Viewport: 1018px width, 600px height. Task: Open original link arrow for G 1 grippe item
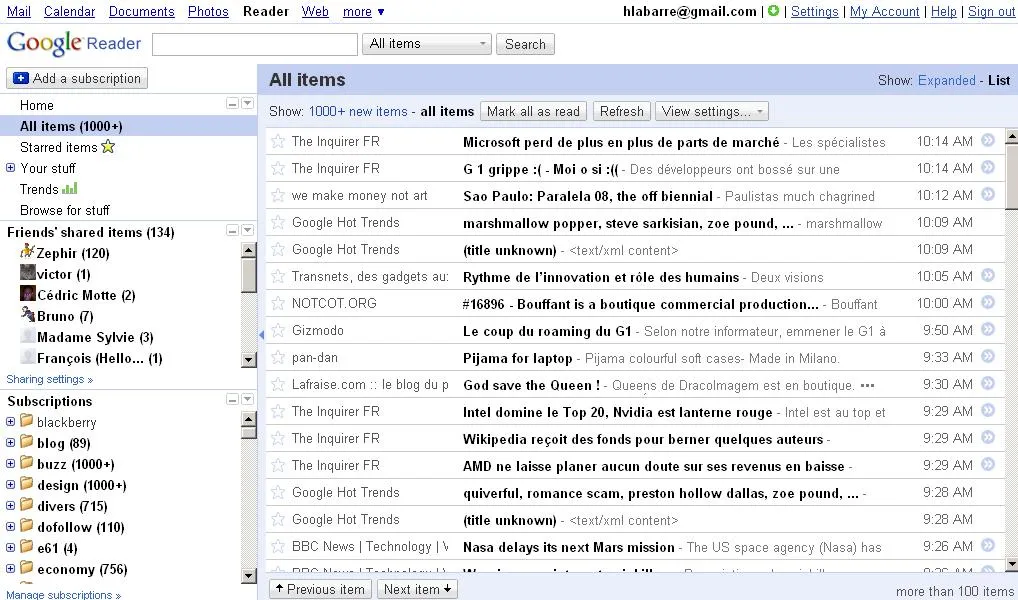click(987, 168)
